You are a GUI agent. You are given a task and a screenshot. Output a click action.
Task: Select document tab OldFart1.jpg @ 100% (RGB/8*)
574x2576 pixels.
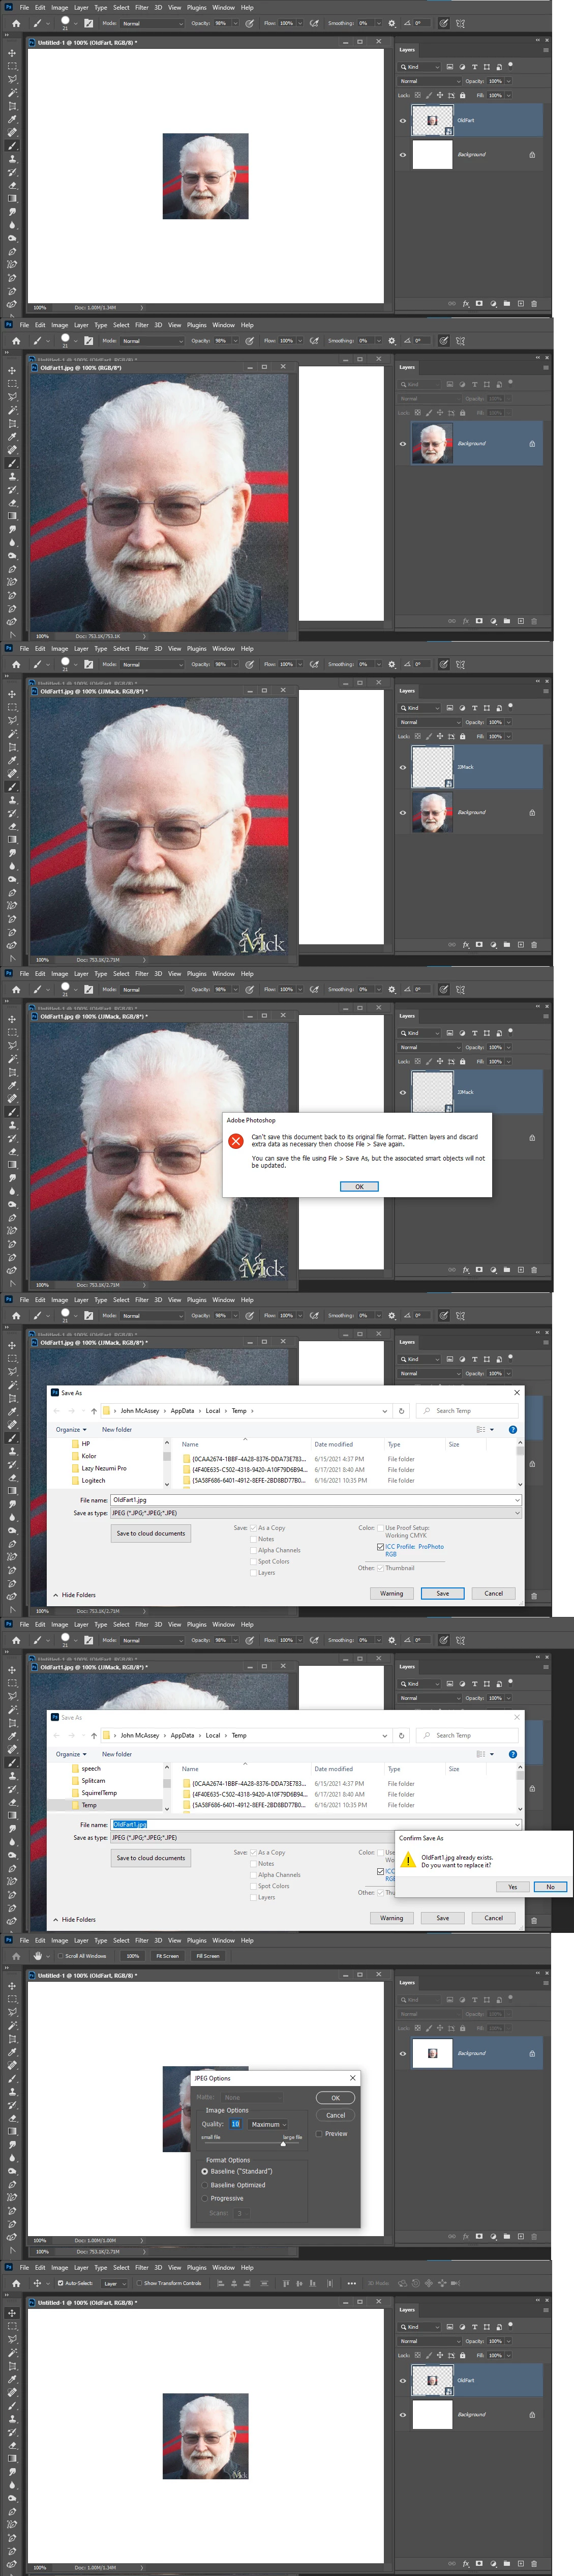pos(81,368)
